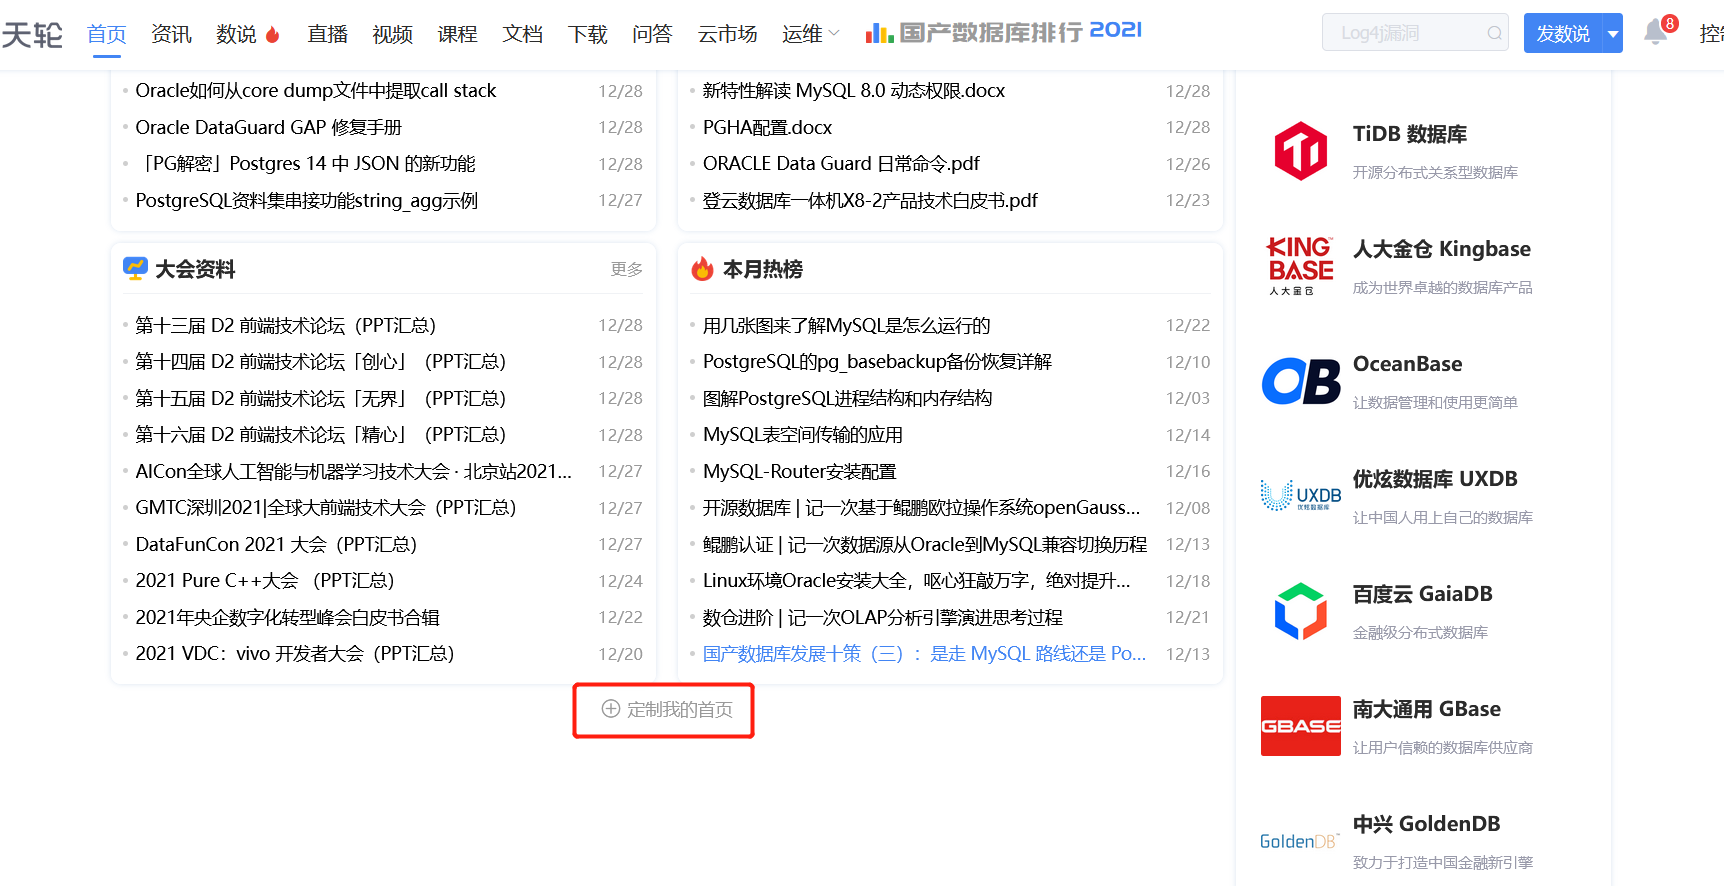Viewport: 1724px width, 886px height.
Task: Open Oracle DataGuard GAP 修复手册
Action: tap(268, 127)
